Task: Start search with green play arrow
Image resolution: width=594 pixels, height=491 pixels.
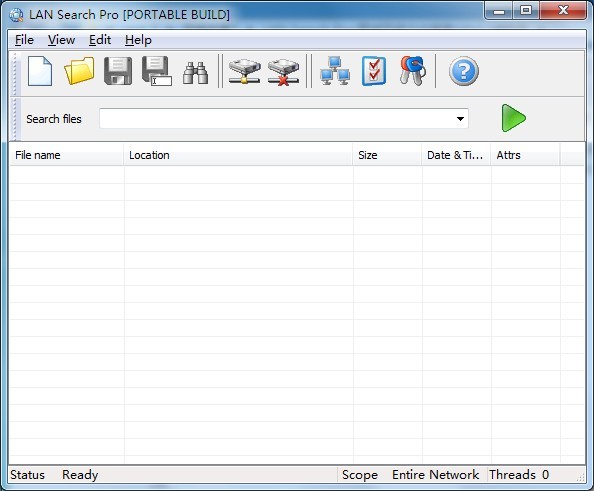Action: tap(513, 118)
